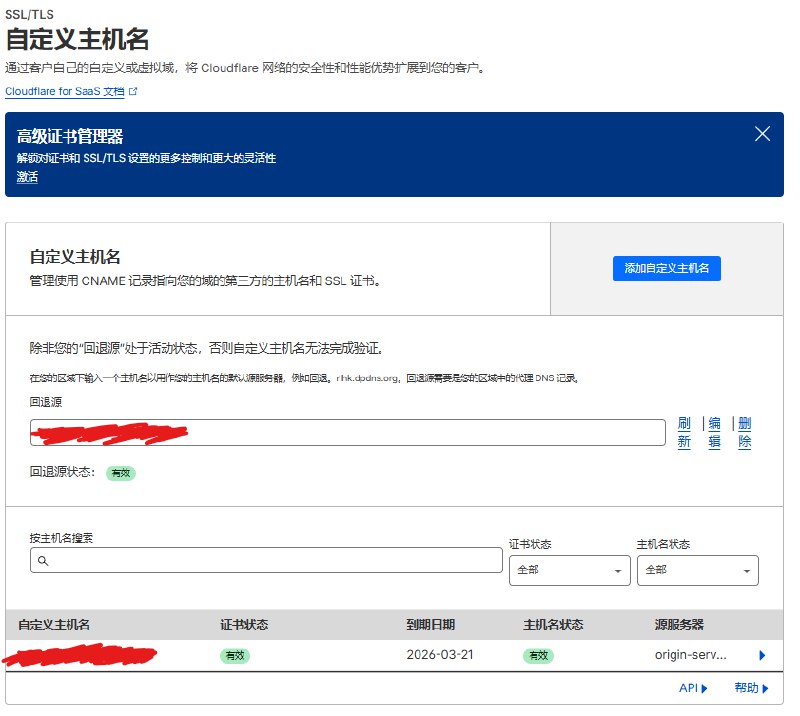Click the magnifier icon in hostname search
Image resolution: width=800 pixels, height=716 pixels.
pos(43,562)
